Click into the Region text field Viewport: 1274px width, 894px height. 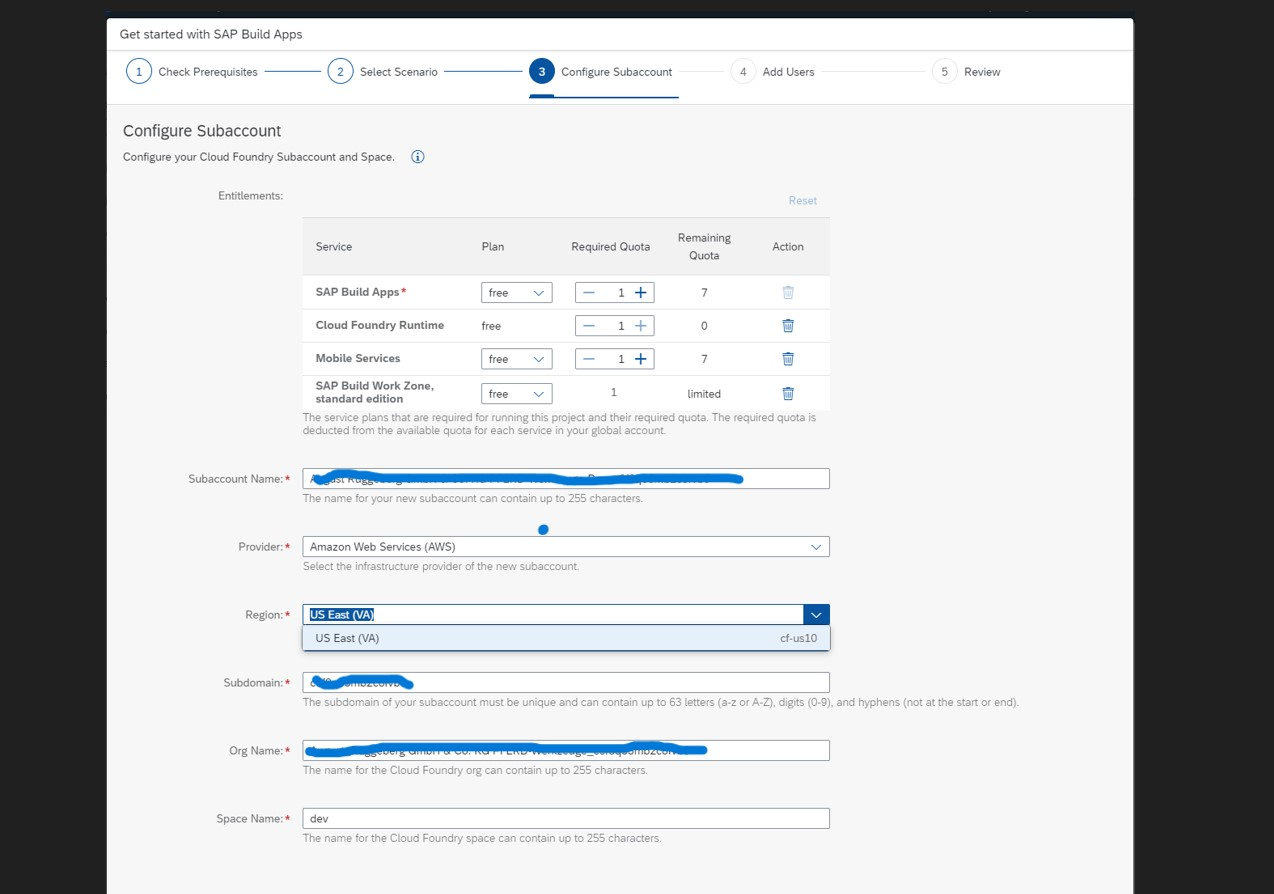tap(553, 615)
